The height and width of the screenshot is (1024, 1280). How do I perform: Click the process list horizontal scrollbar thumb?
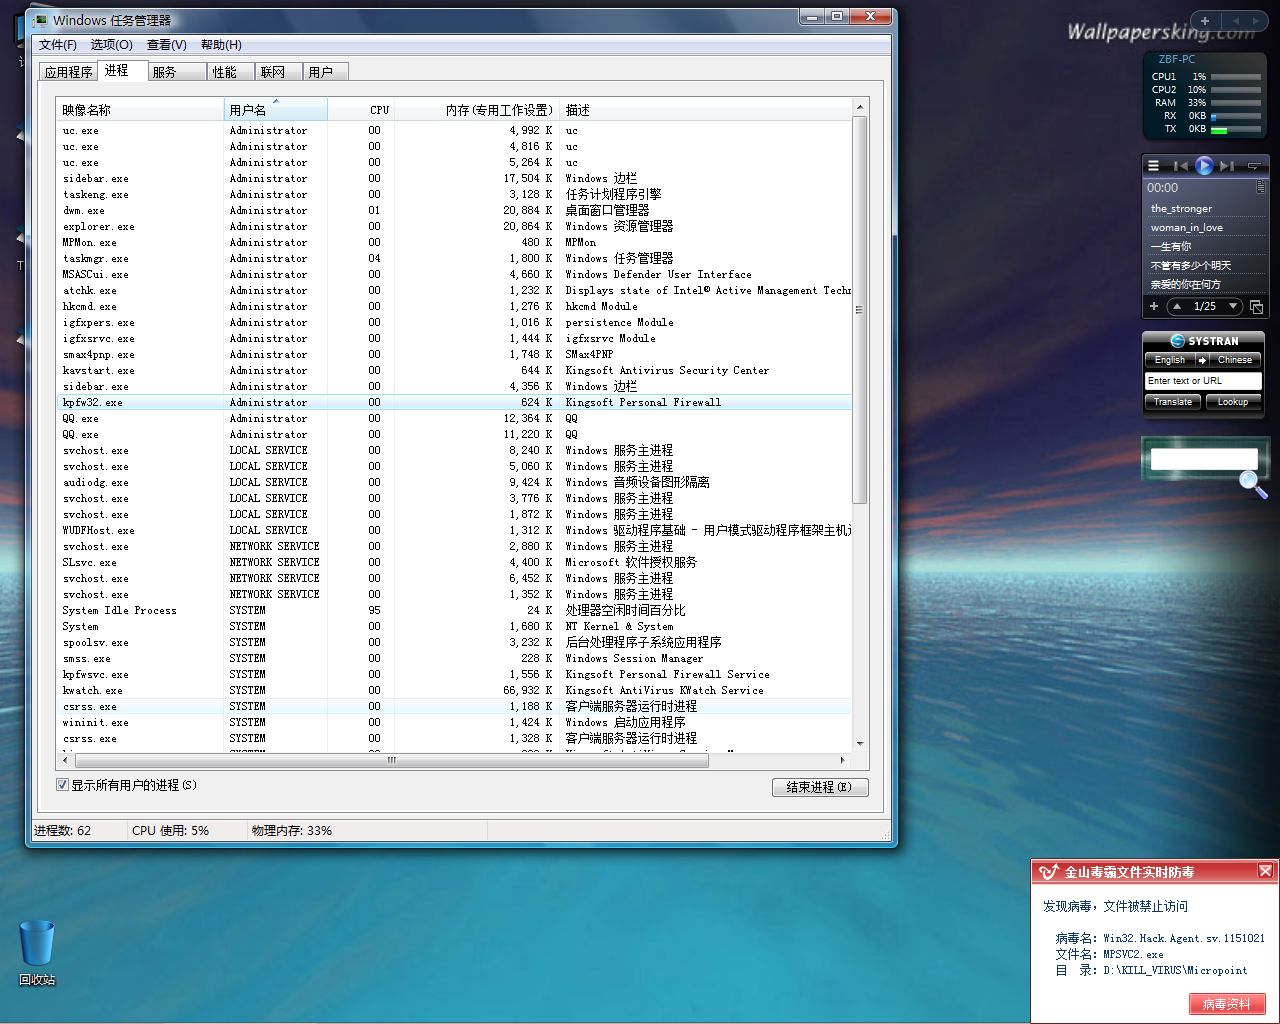(392, 760)
